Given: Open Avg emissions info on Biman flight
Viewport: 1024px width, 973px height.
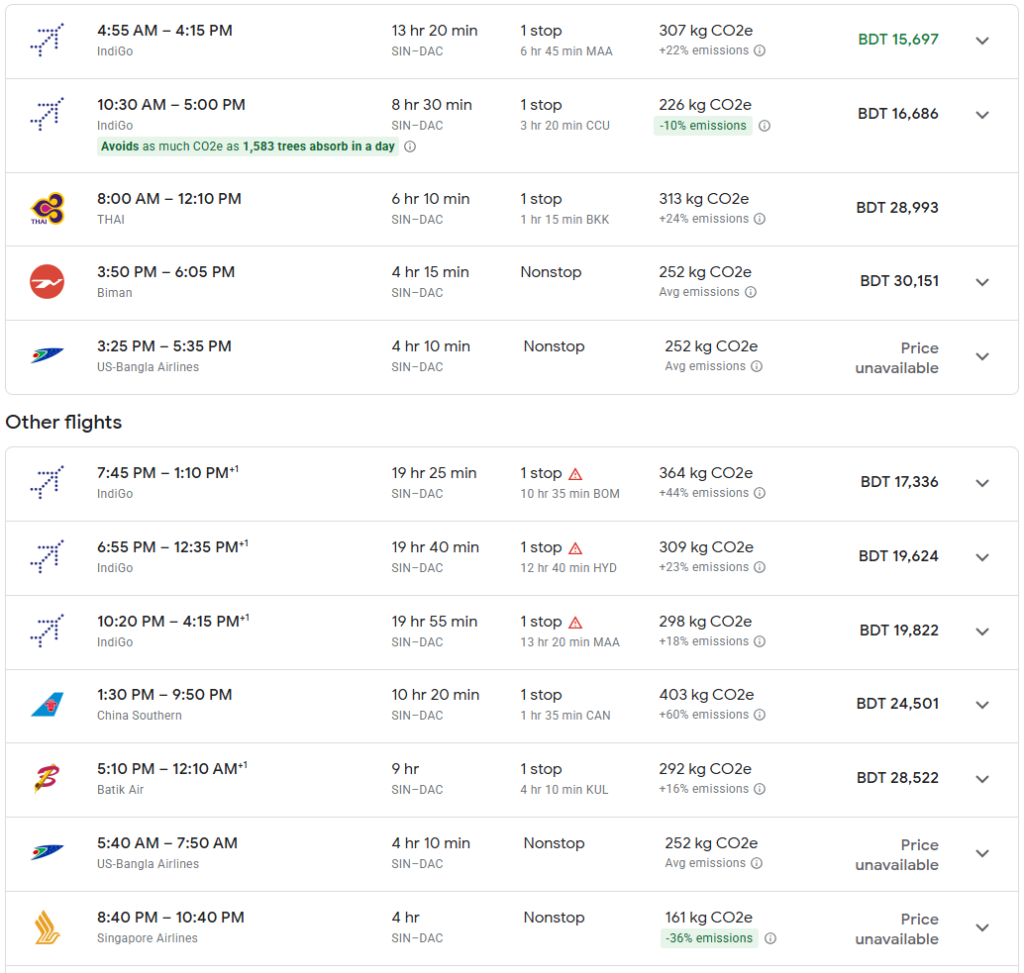Looking at the screenshot, I should (750, 292).
